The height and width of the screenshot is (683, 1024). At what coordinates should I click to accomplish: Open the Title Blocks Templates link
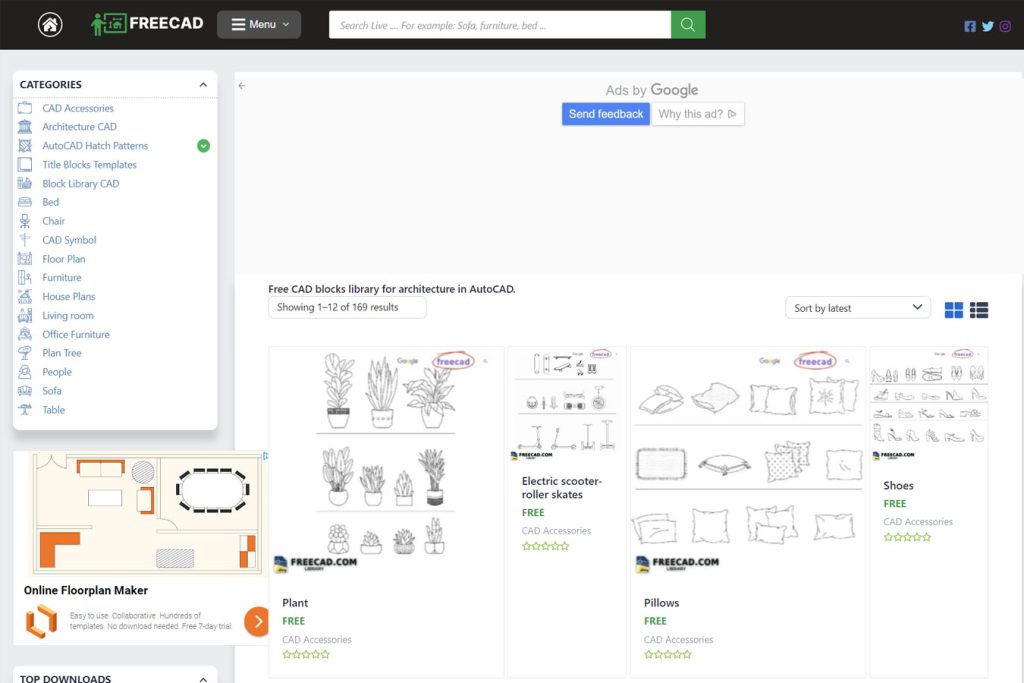(89, 165)
